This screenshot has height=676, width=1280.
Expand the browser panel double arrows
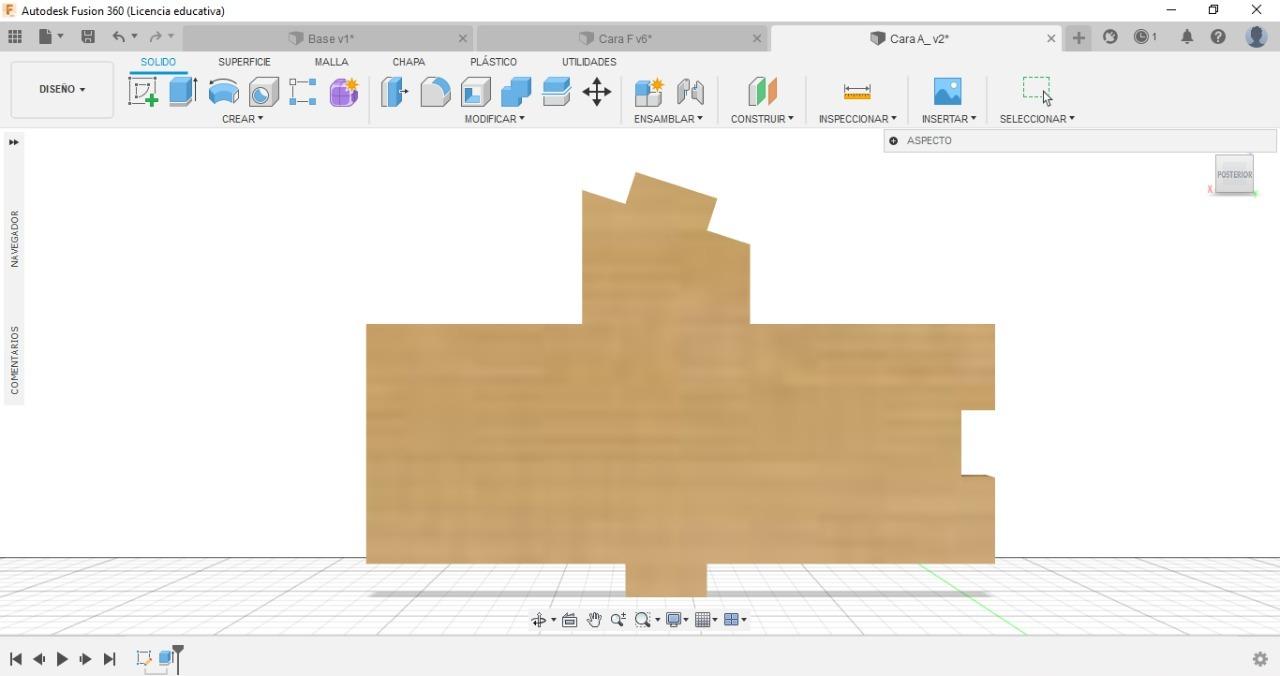(x=14, y=142)
